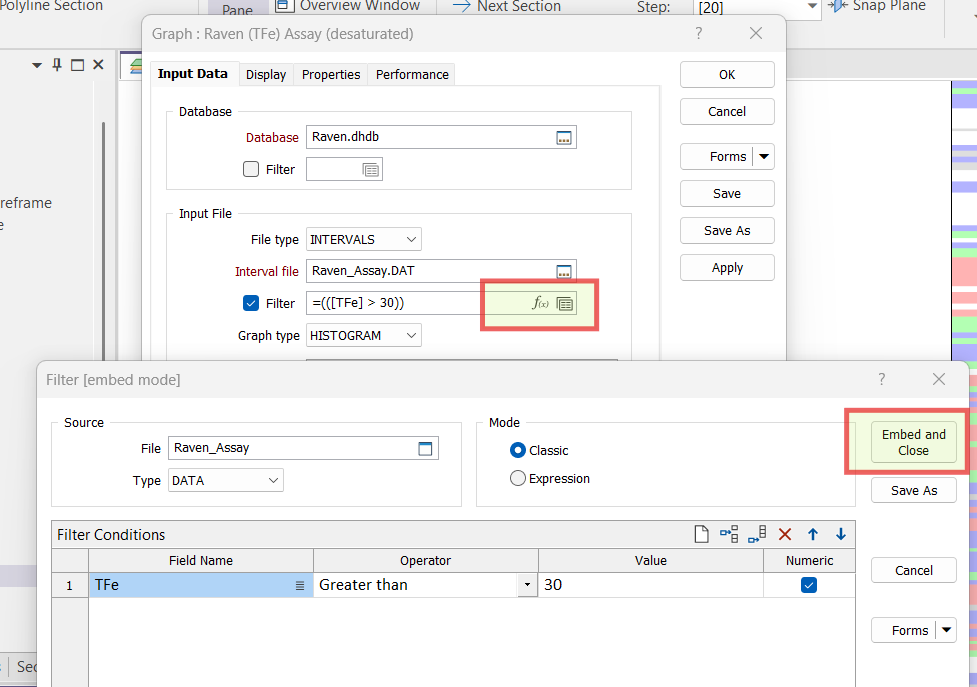
Task: Go to the Performance tab
Action: (412, 74)
